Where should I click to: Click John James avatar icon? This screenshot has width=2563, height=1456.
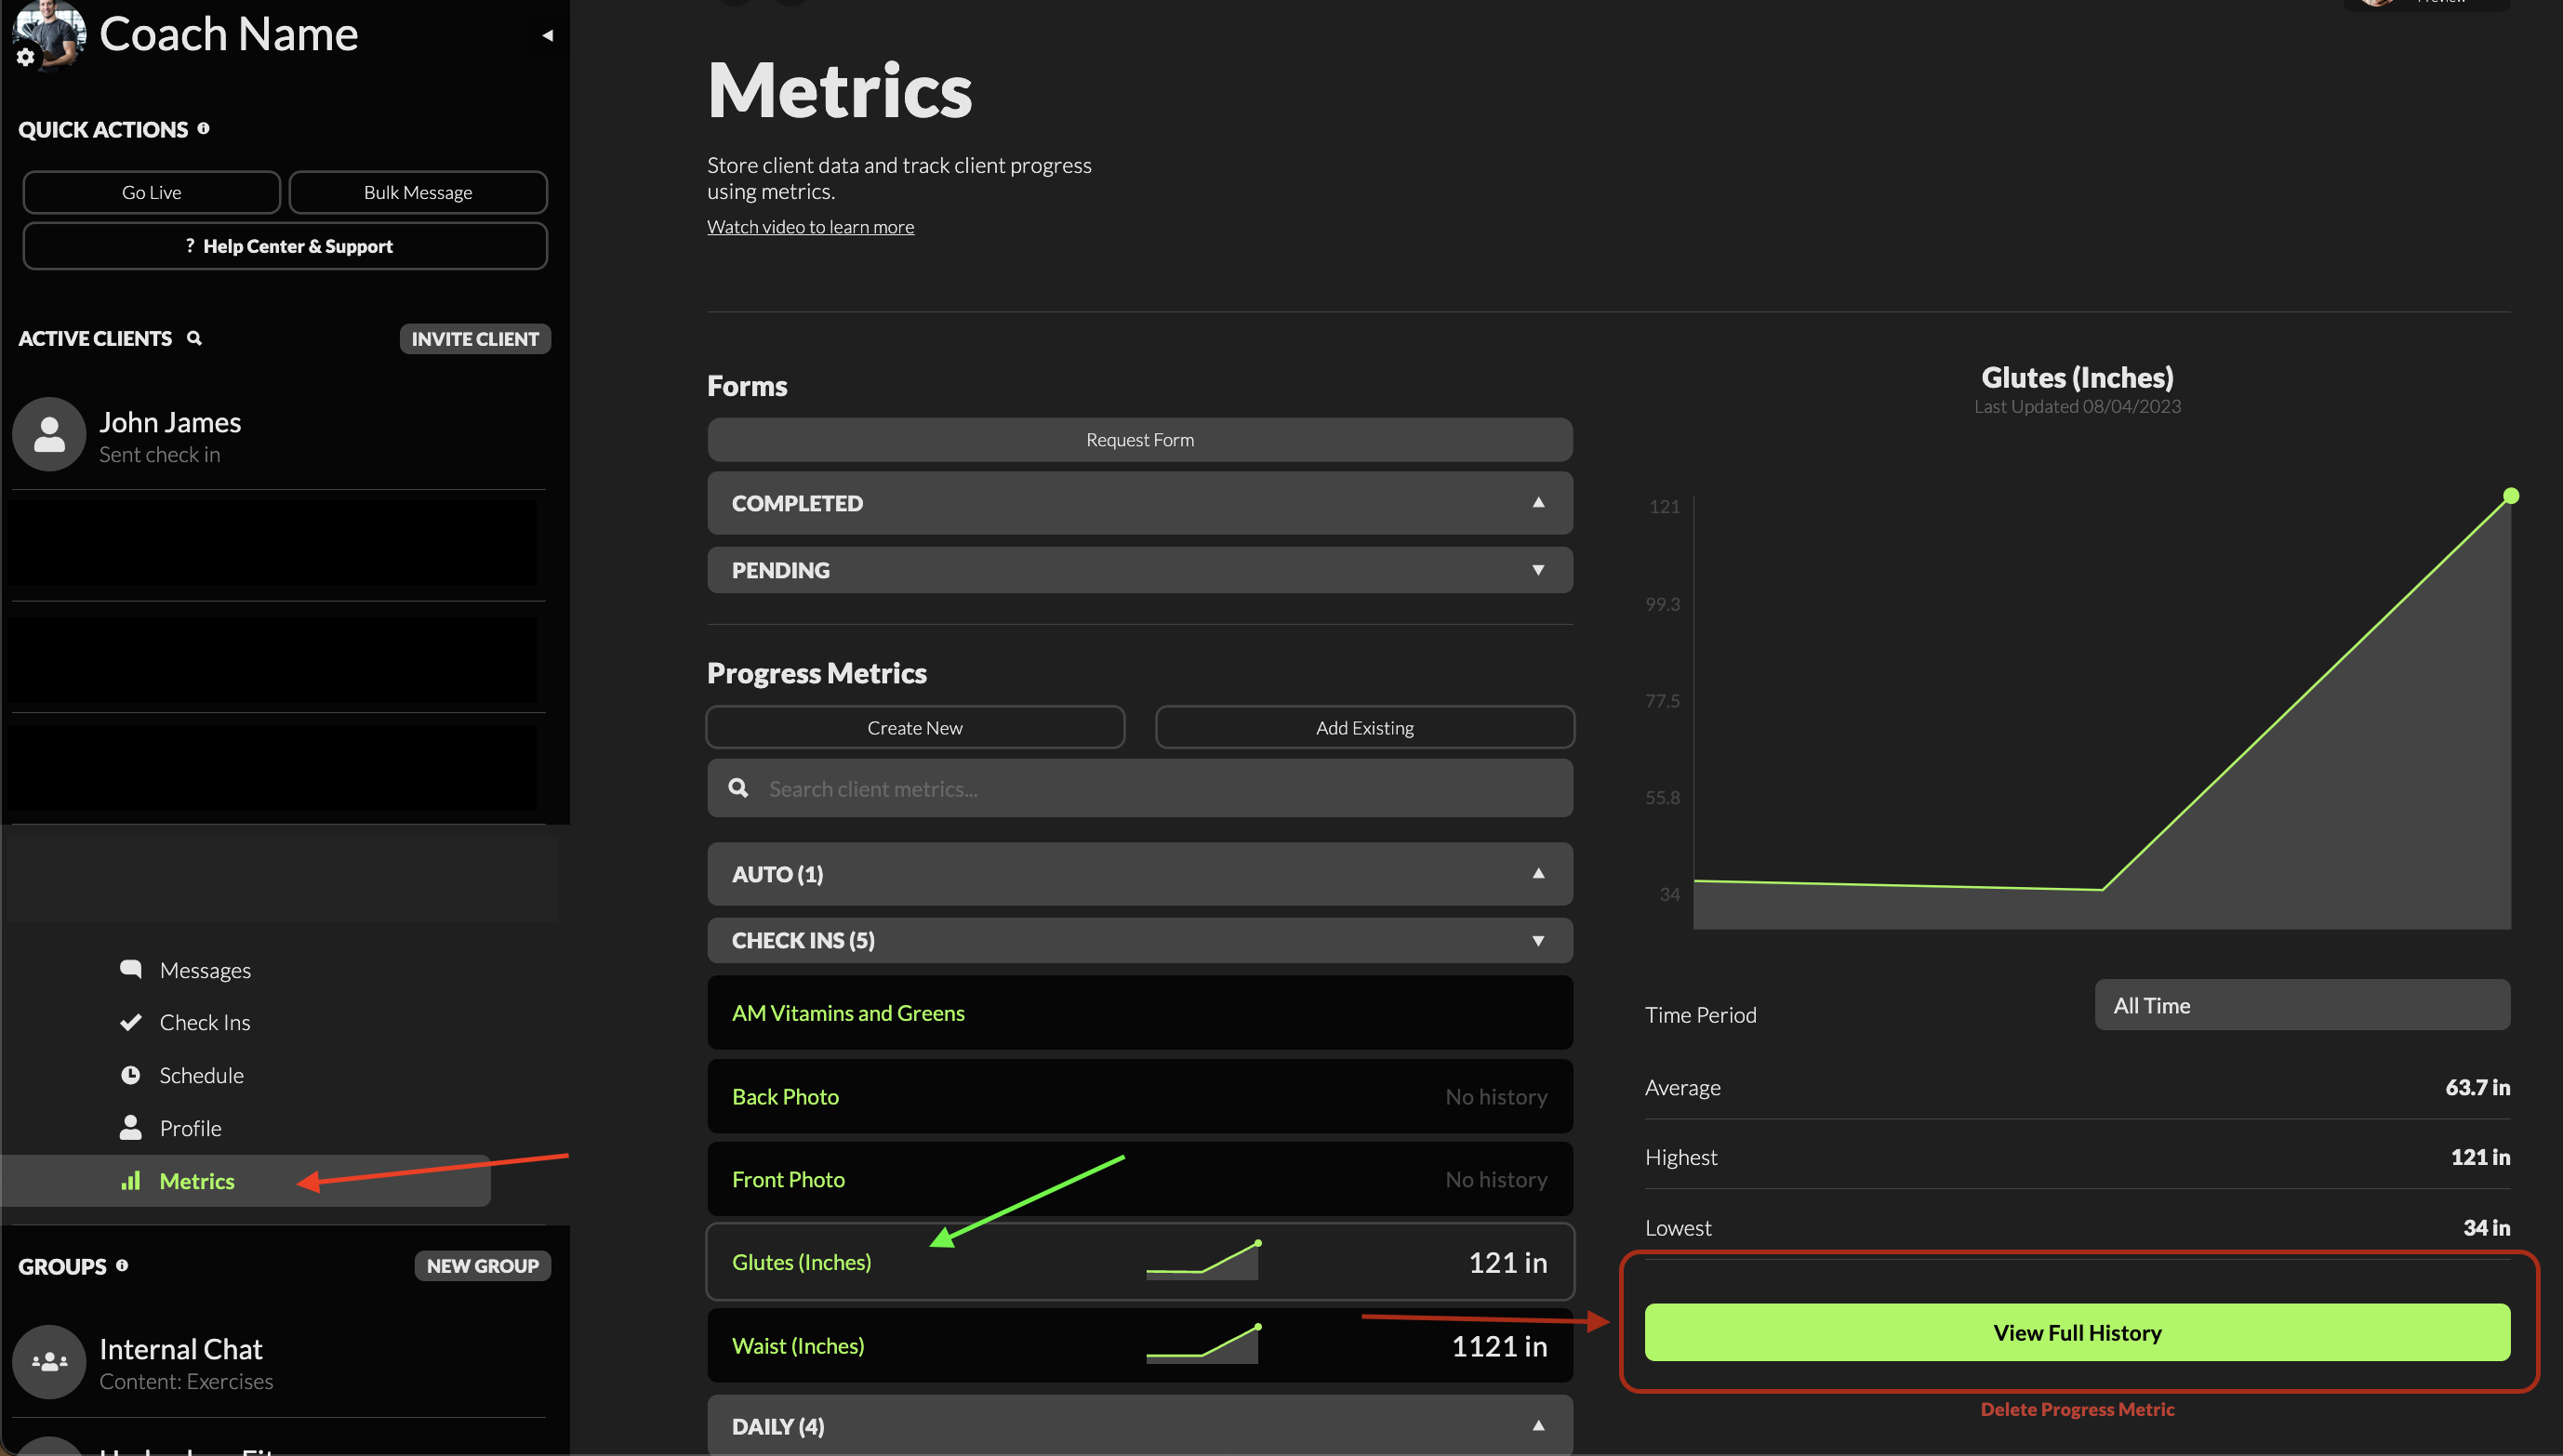point(49,435)
